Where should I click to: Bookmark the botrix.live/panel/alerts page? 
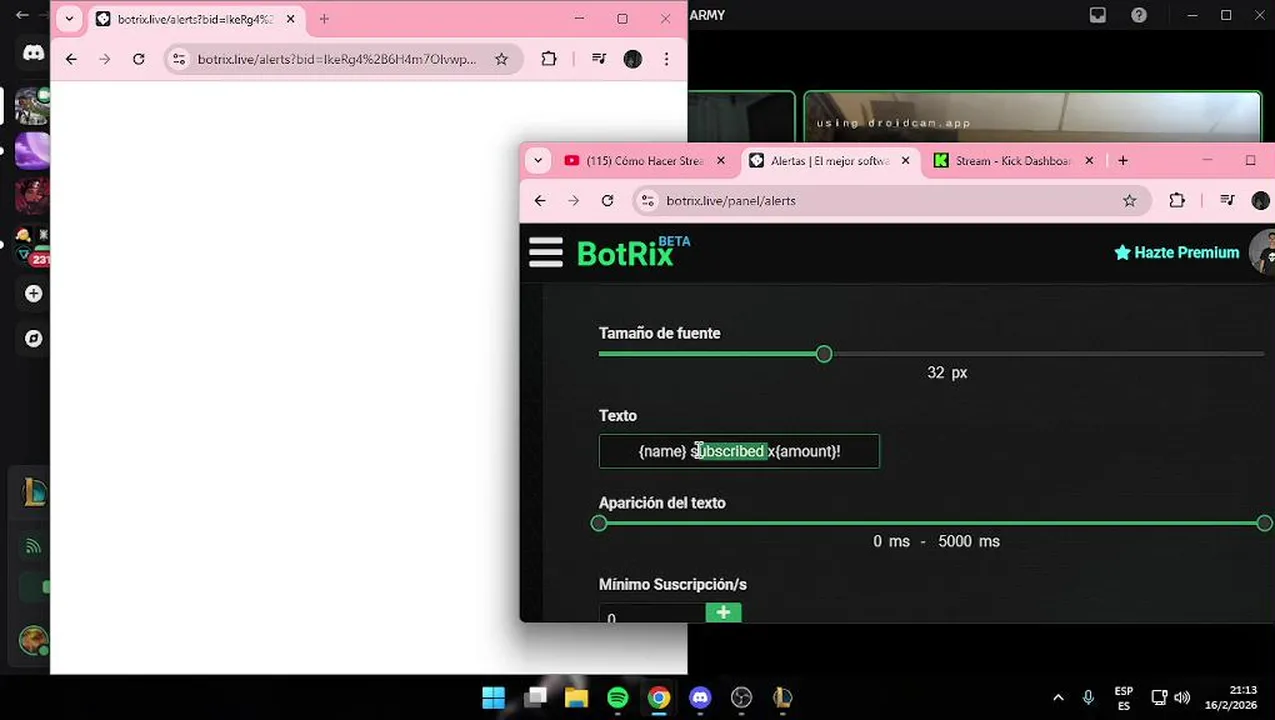point(1129,200)
